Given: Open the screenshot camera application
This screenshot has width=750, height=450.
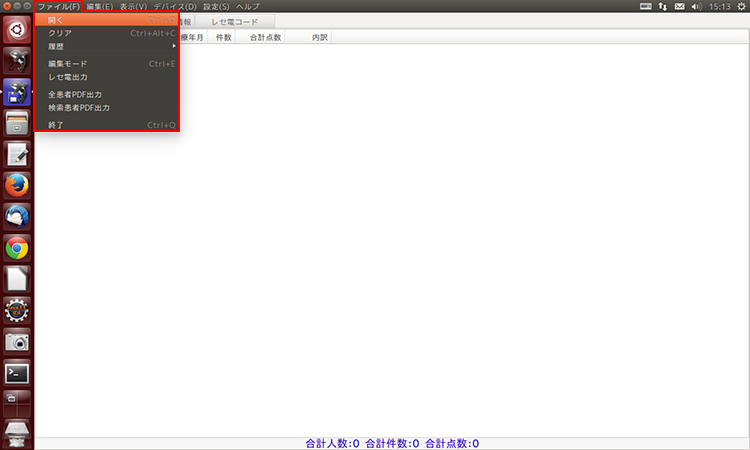Looking at the screenshot, I should point(17,342).
